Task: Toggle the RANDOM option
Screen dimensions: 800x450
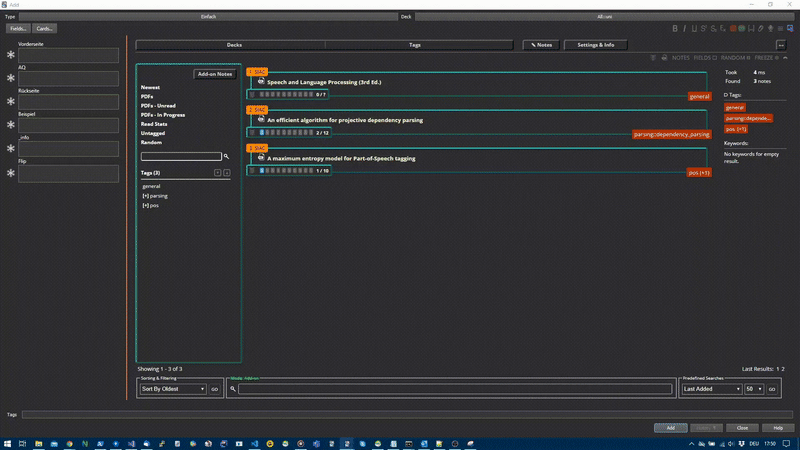Action: pos(735,58)
